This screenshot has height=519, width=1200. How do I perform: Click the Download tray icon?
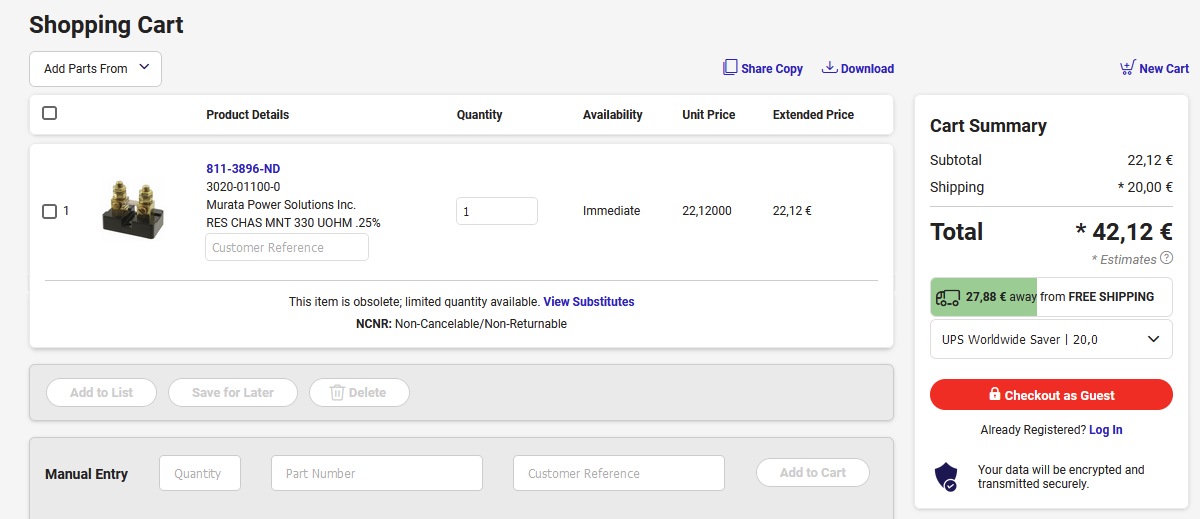pyautogui.click(x=829, y=68)
